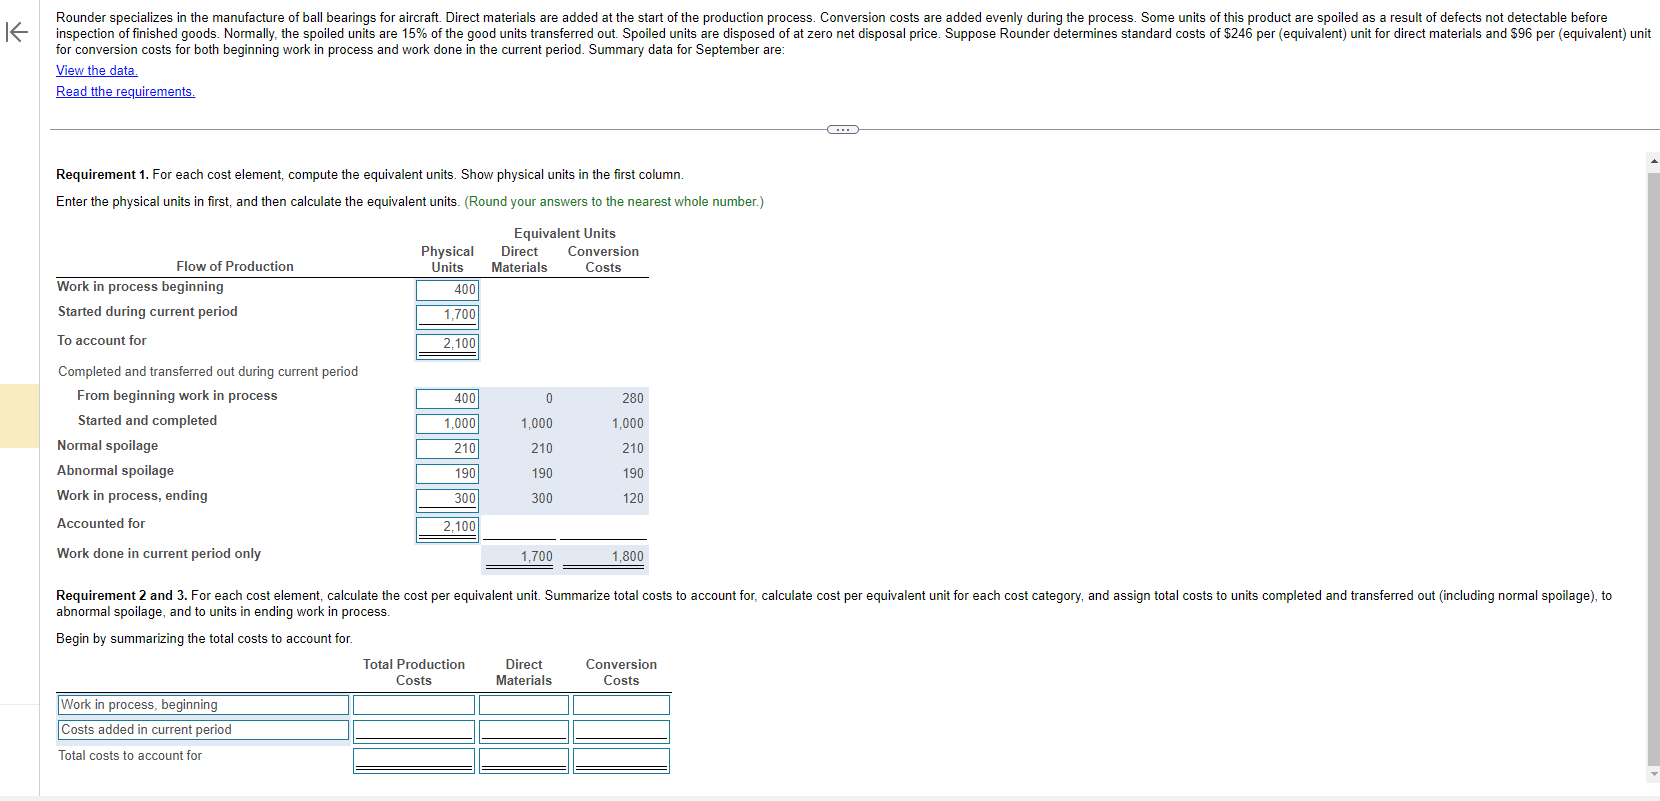The width and height of the screenshot is (1660, 801).
Task: Select Abnormal spoilage physical units field
Action: (x=447, y=473)
